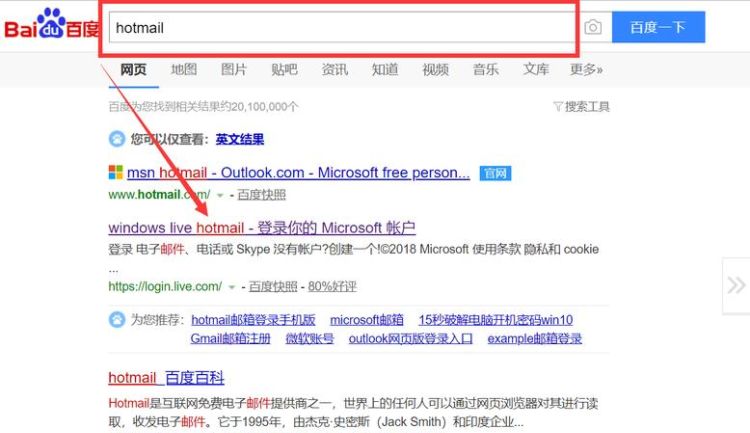Click paw icon next to 您可以仅查看
Screen dimensions: 750x433
coord(117,139)
